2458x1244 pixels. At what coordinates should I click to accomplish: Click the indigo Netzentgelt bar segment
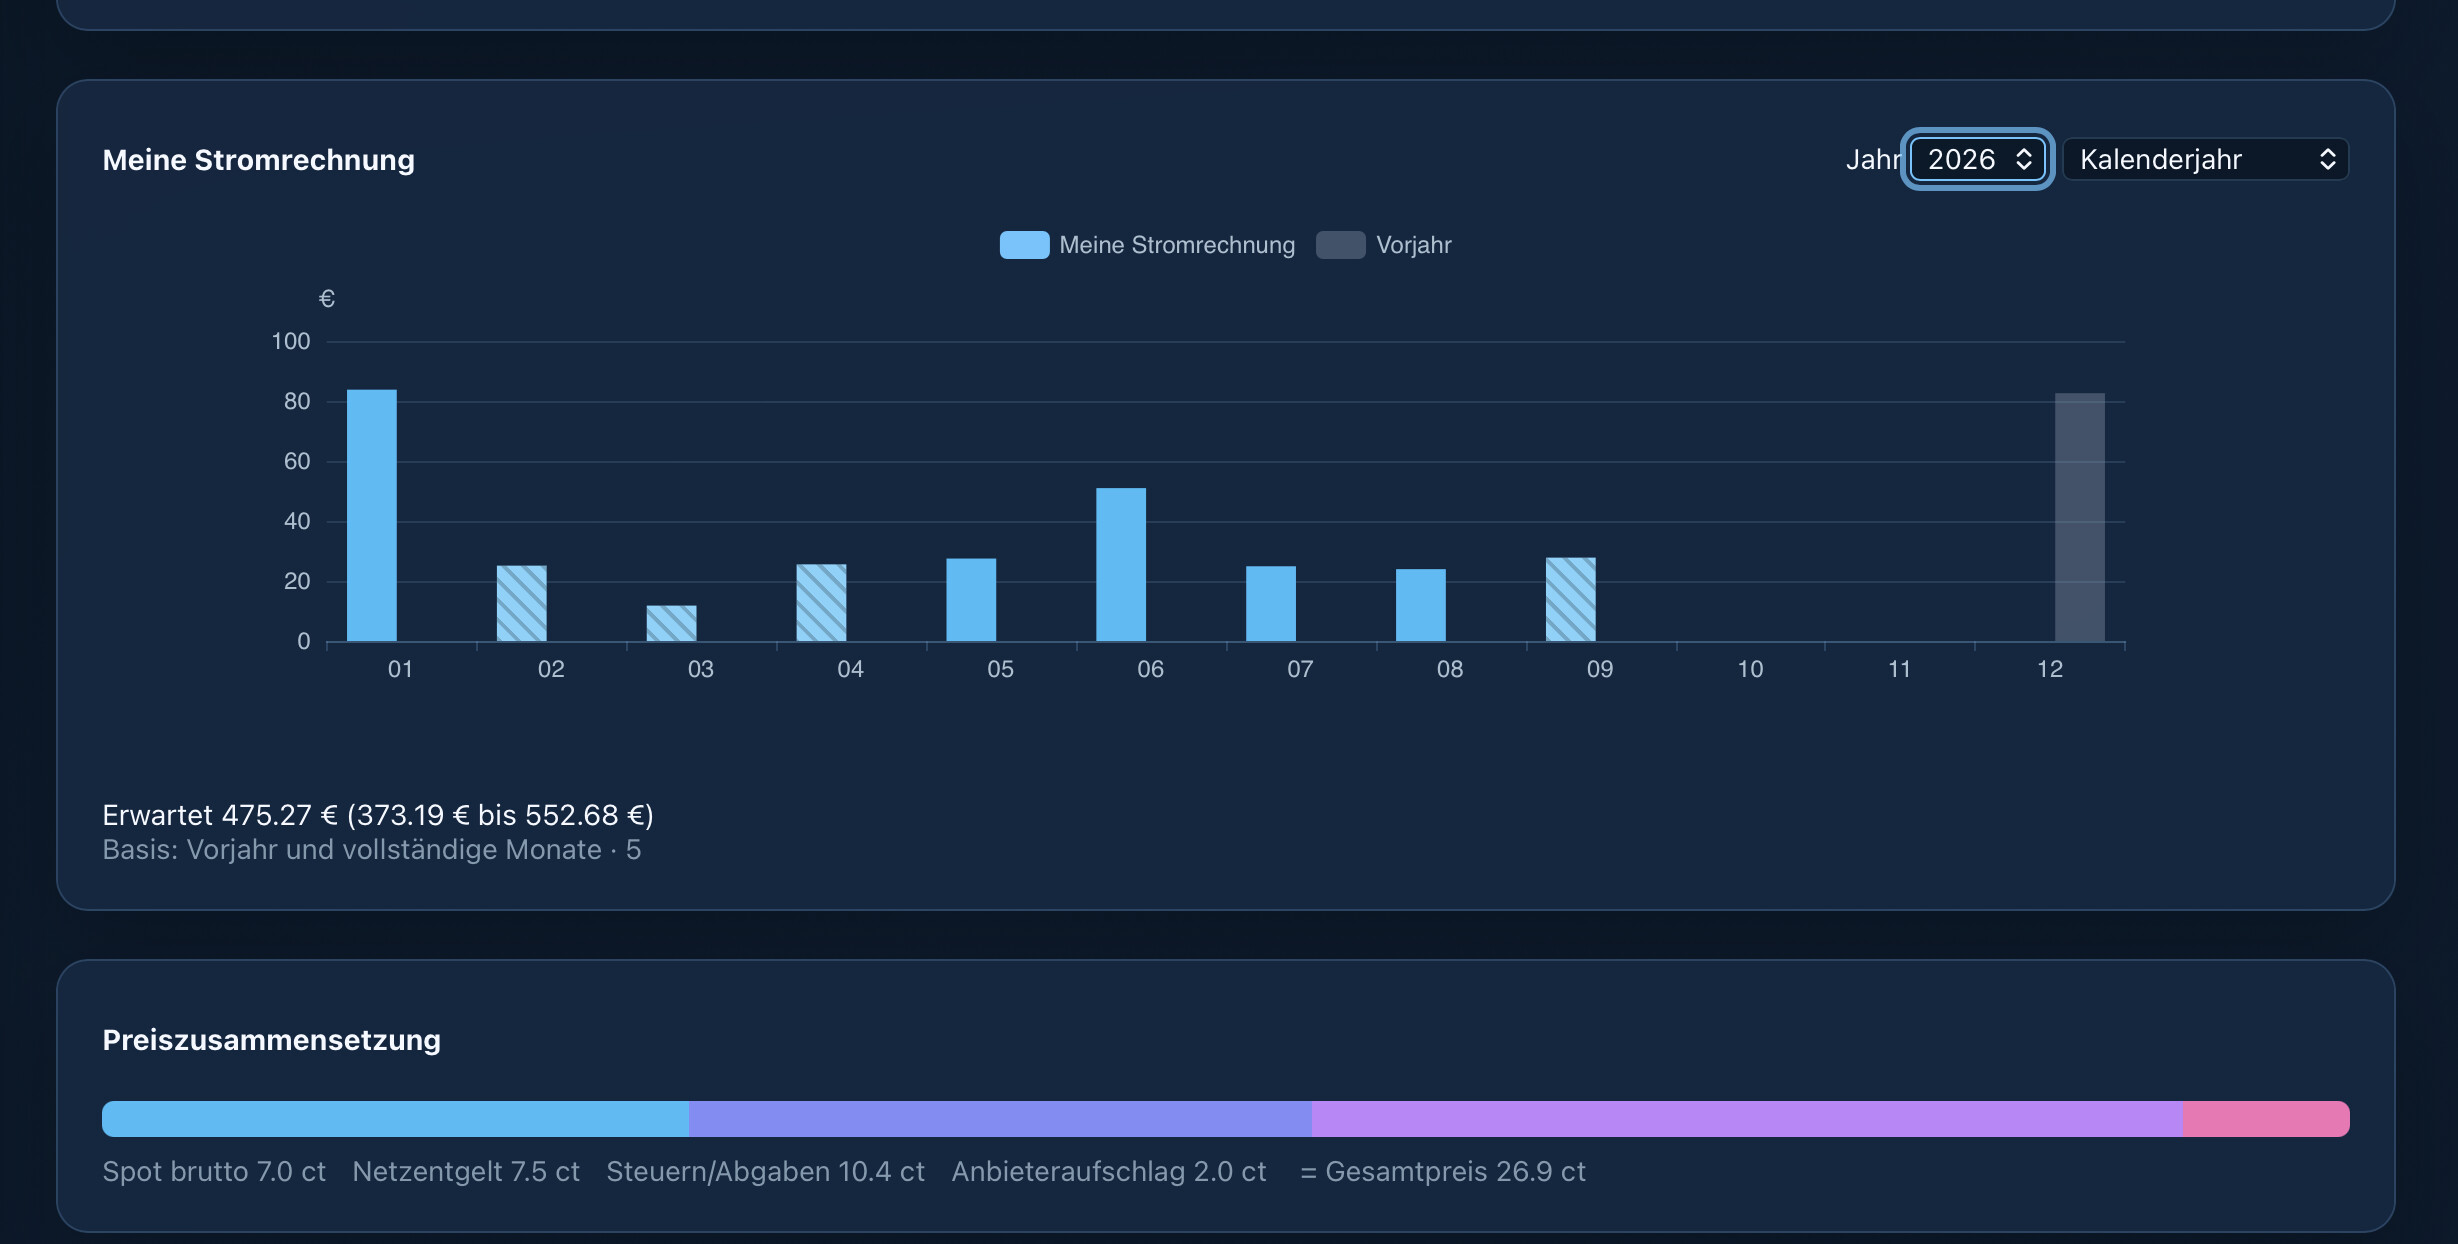(1000, 1119)
